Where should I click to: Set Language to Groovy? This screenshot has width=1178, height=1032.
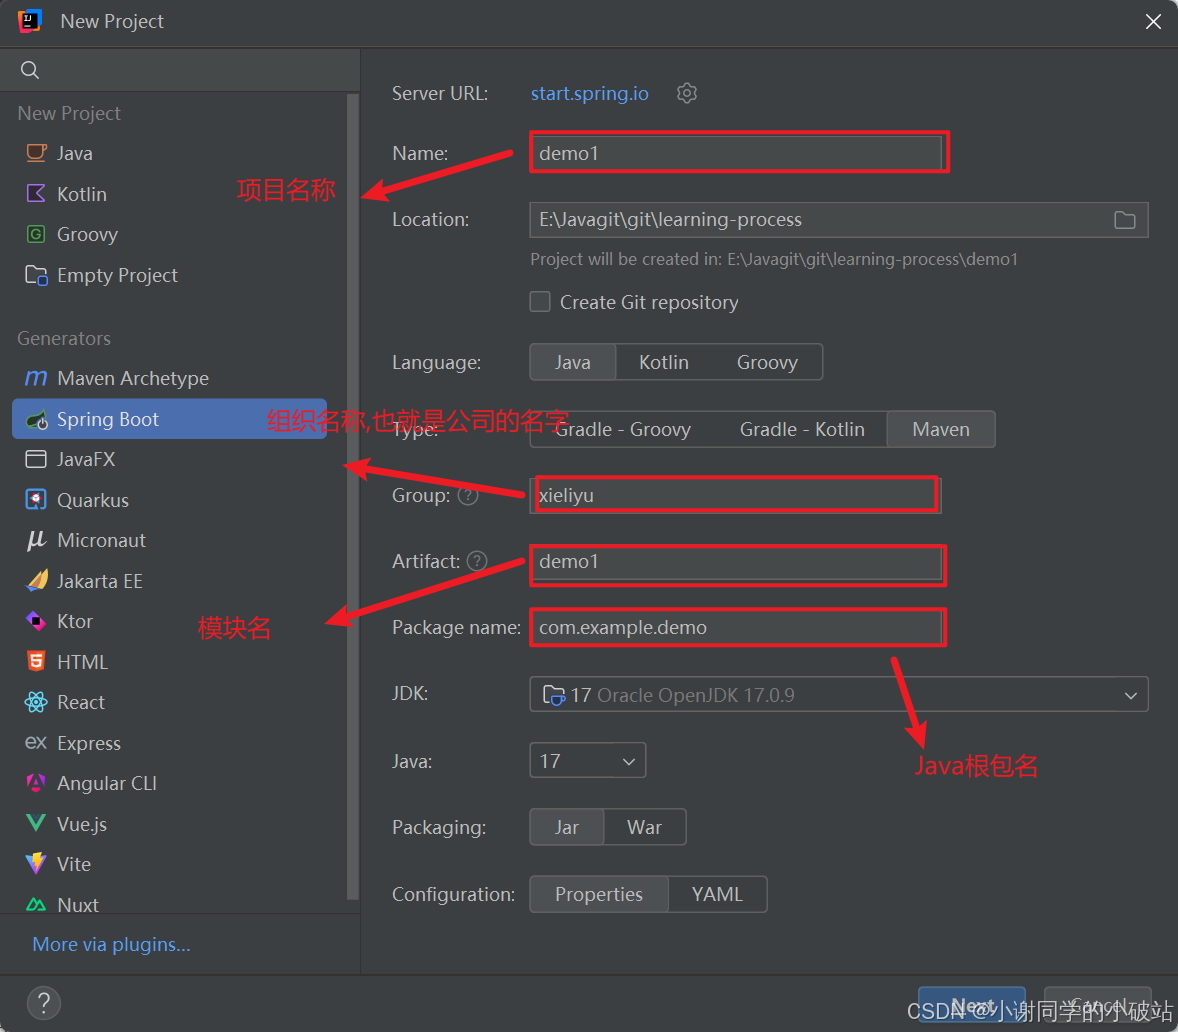[767, 362]
